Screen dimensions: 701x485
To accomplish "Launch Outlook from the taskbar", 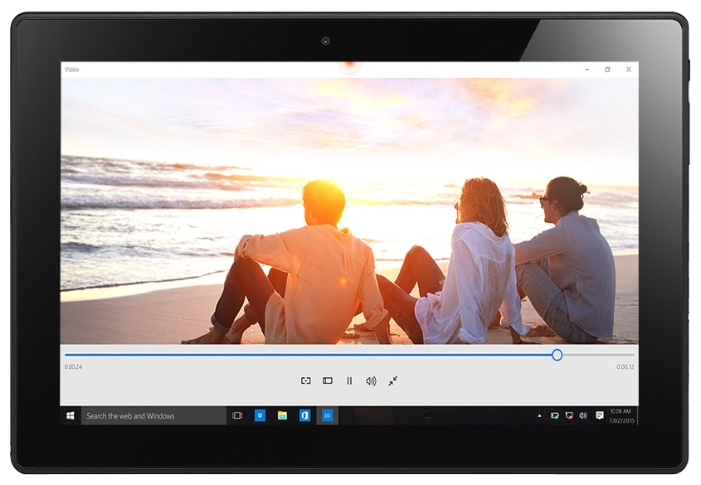I will 304,415.
